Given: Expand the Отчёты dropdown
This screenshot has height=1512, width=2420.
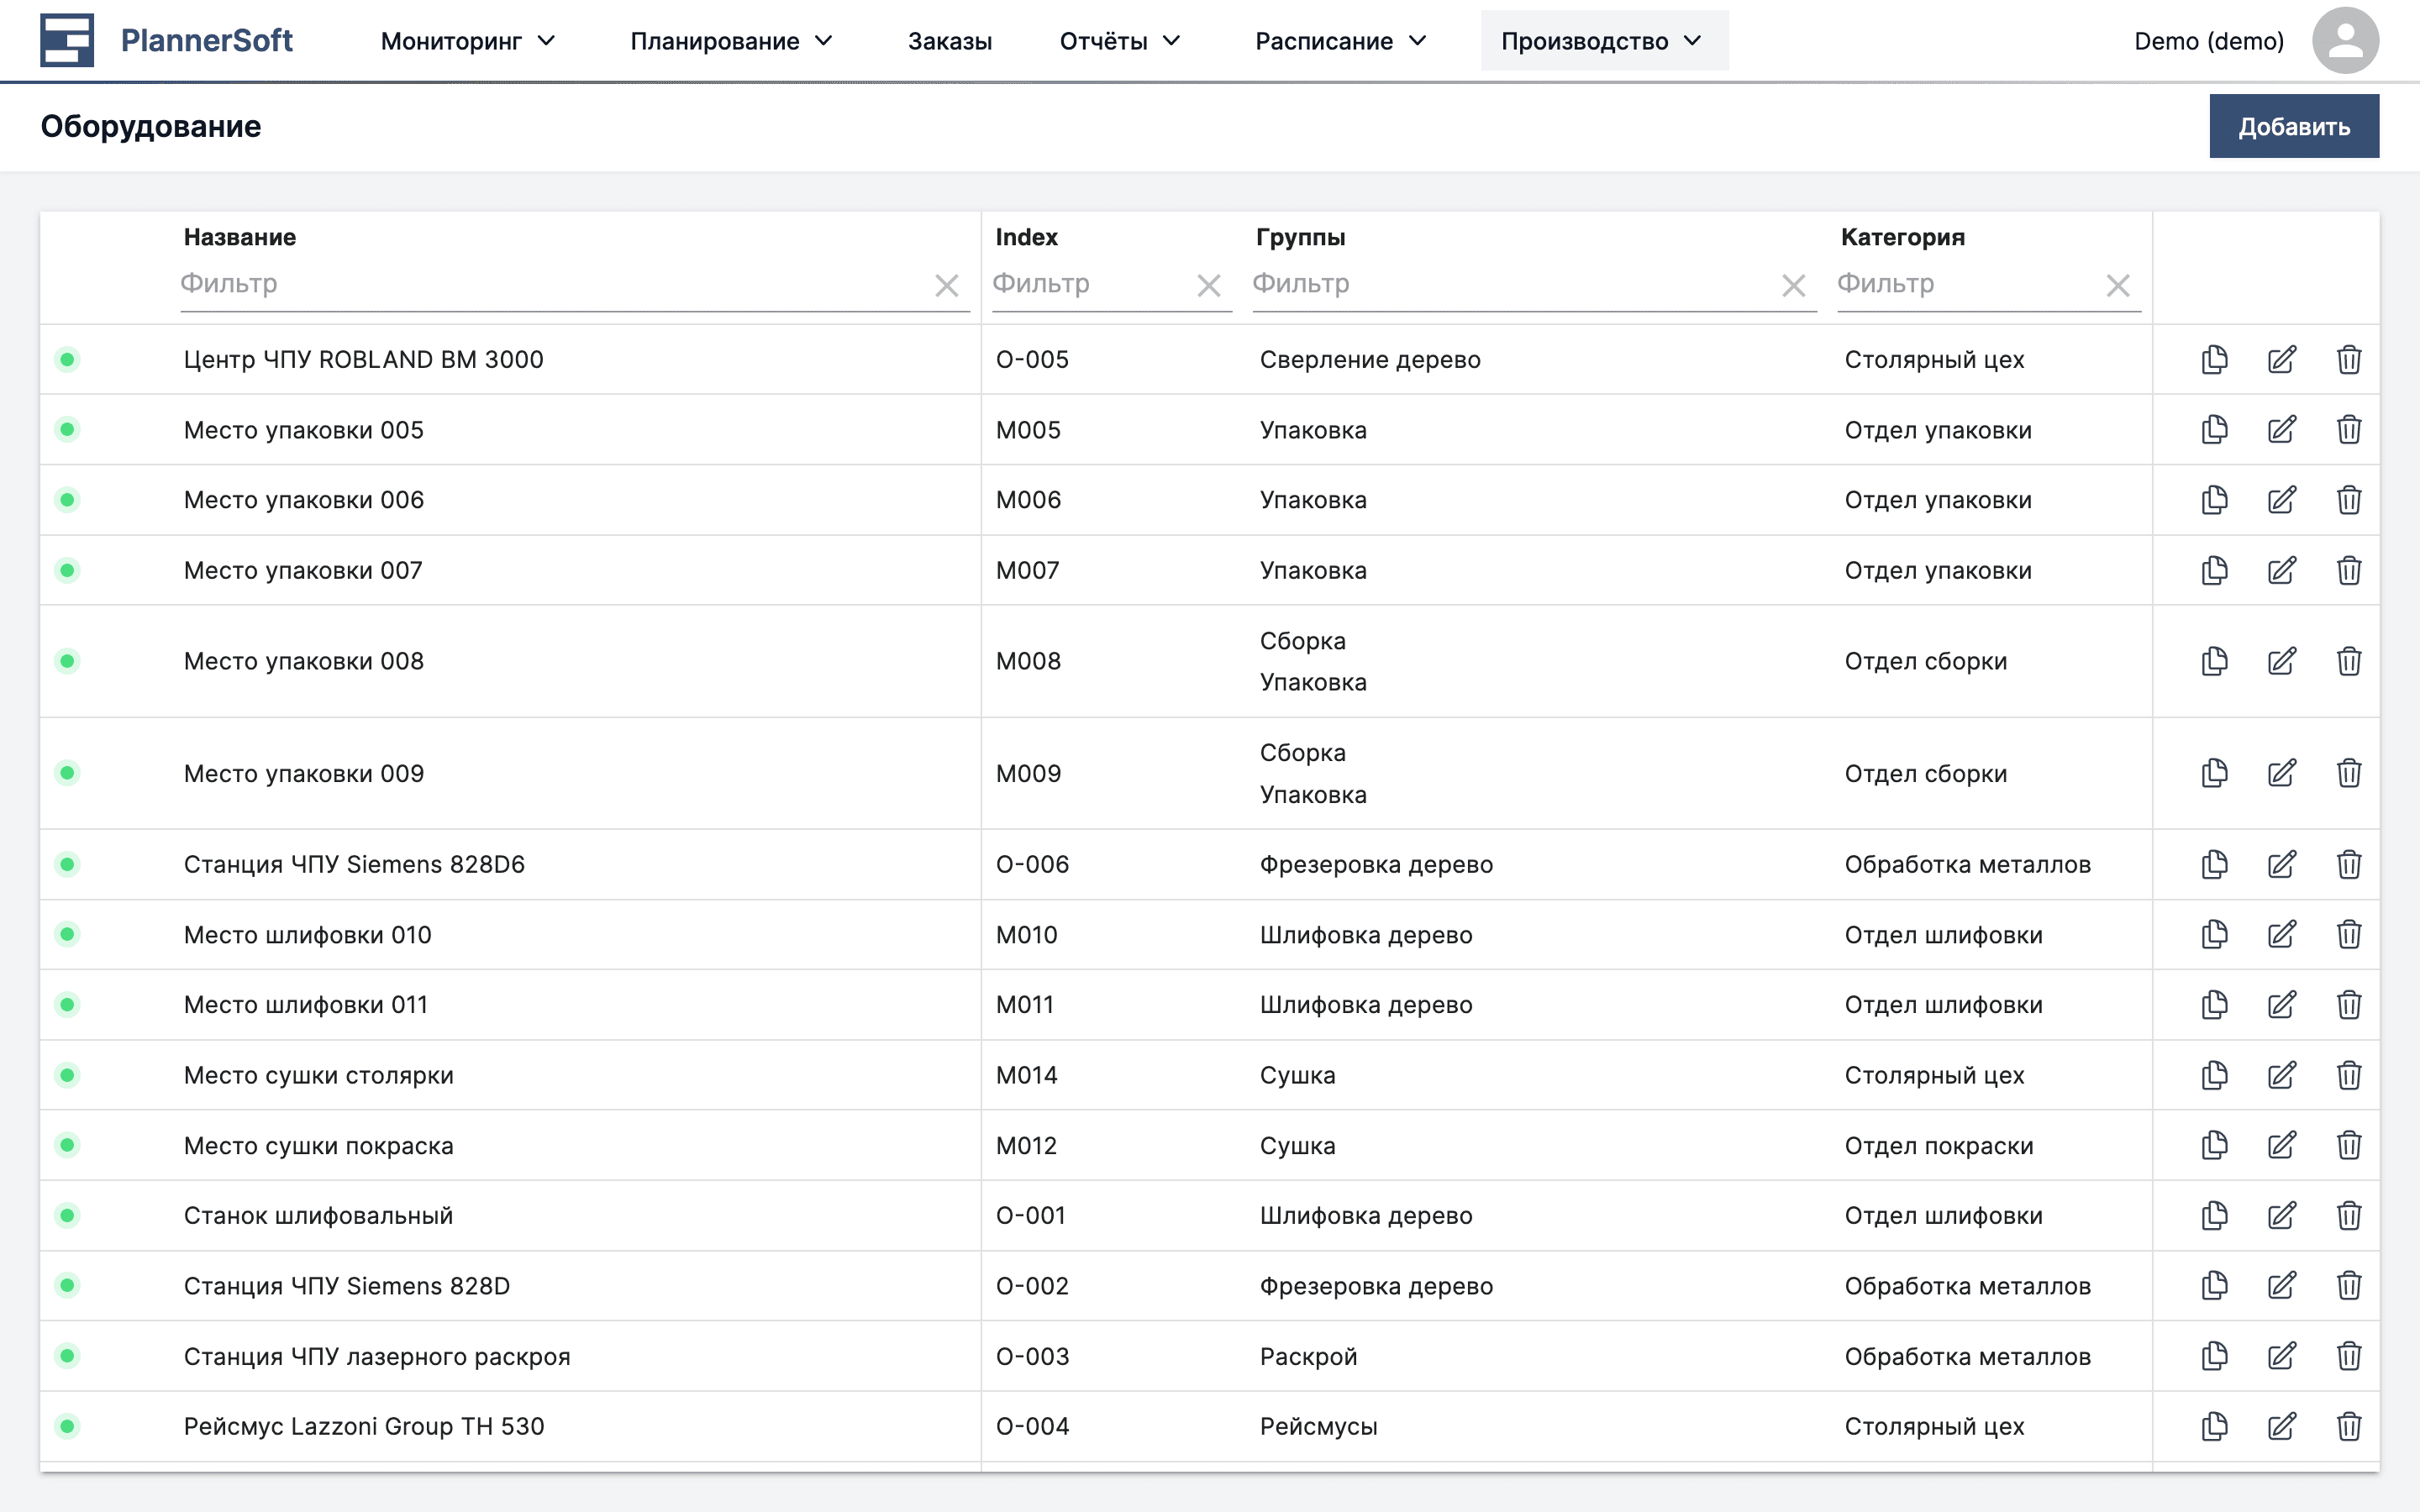Looking at the screenshot, I should 1120,41.
